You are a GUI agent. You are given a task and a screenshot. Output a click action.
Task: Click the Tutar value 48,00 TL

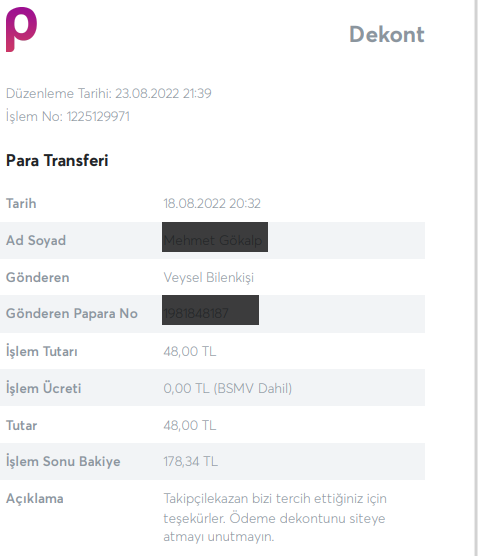[x=189, y=425]
